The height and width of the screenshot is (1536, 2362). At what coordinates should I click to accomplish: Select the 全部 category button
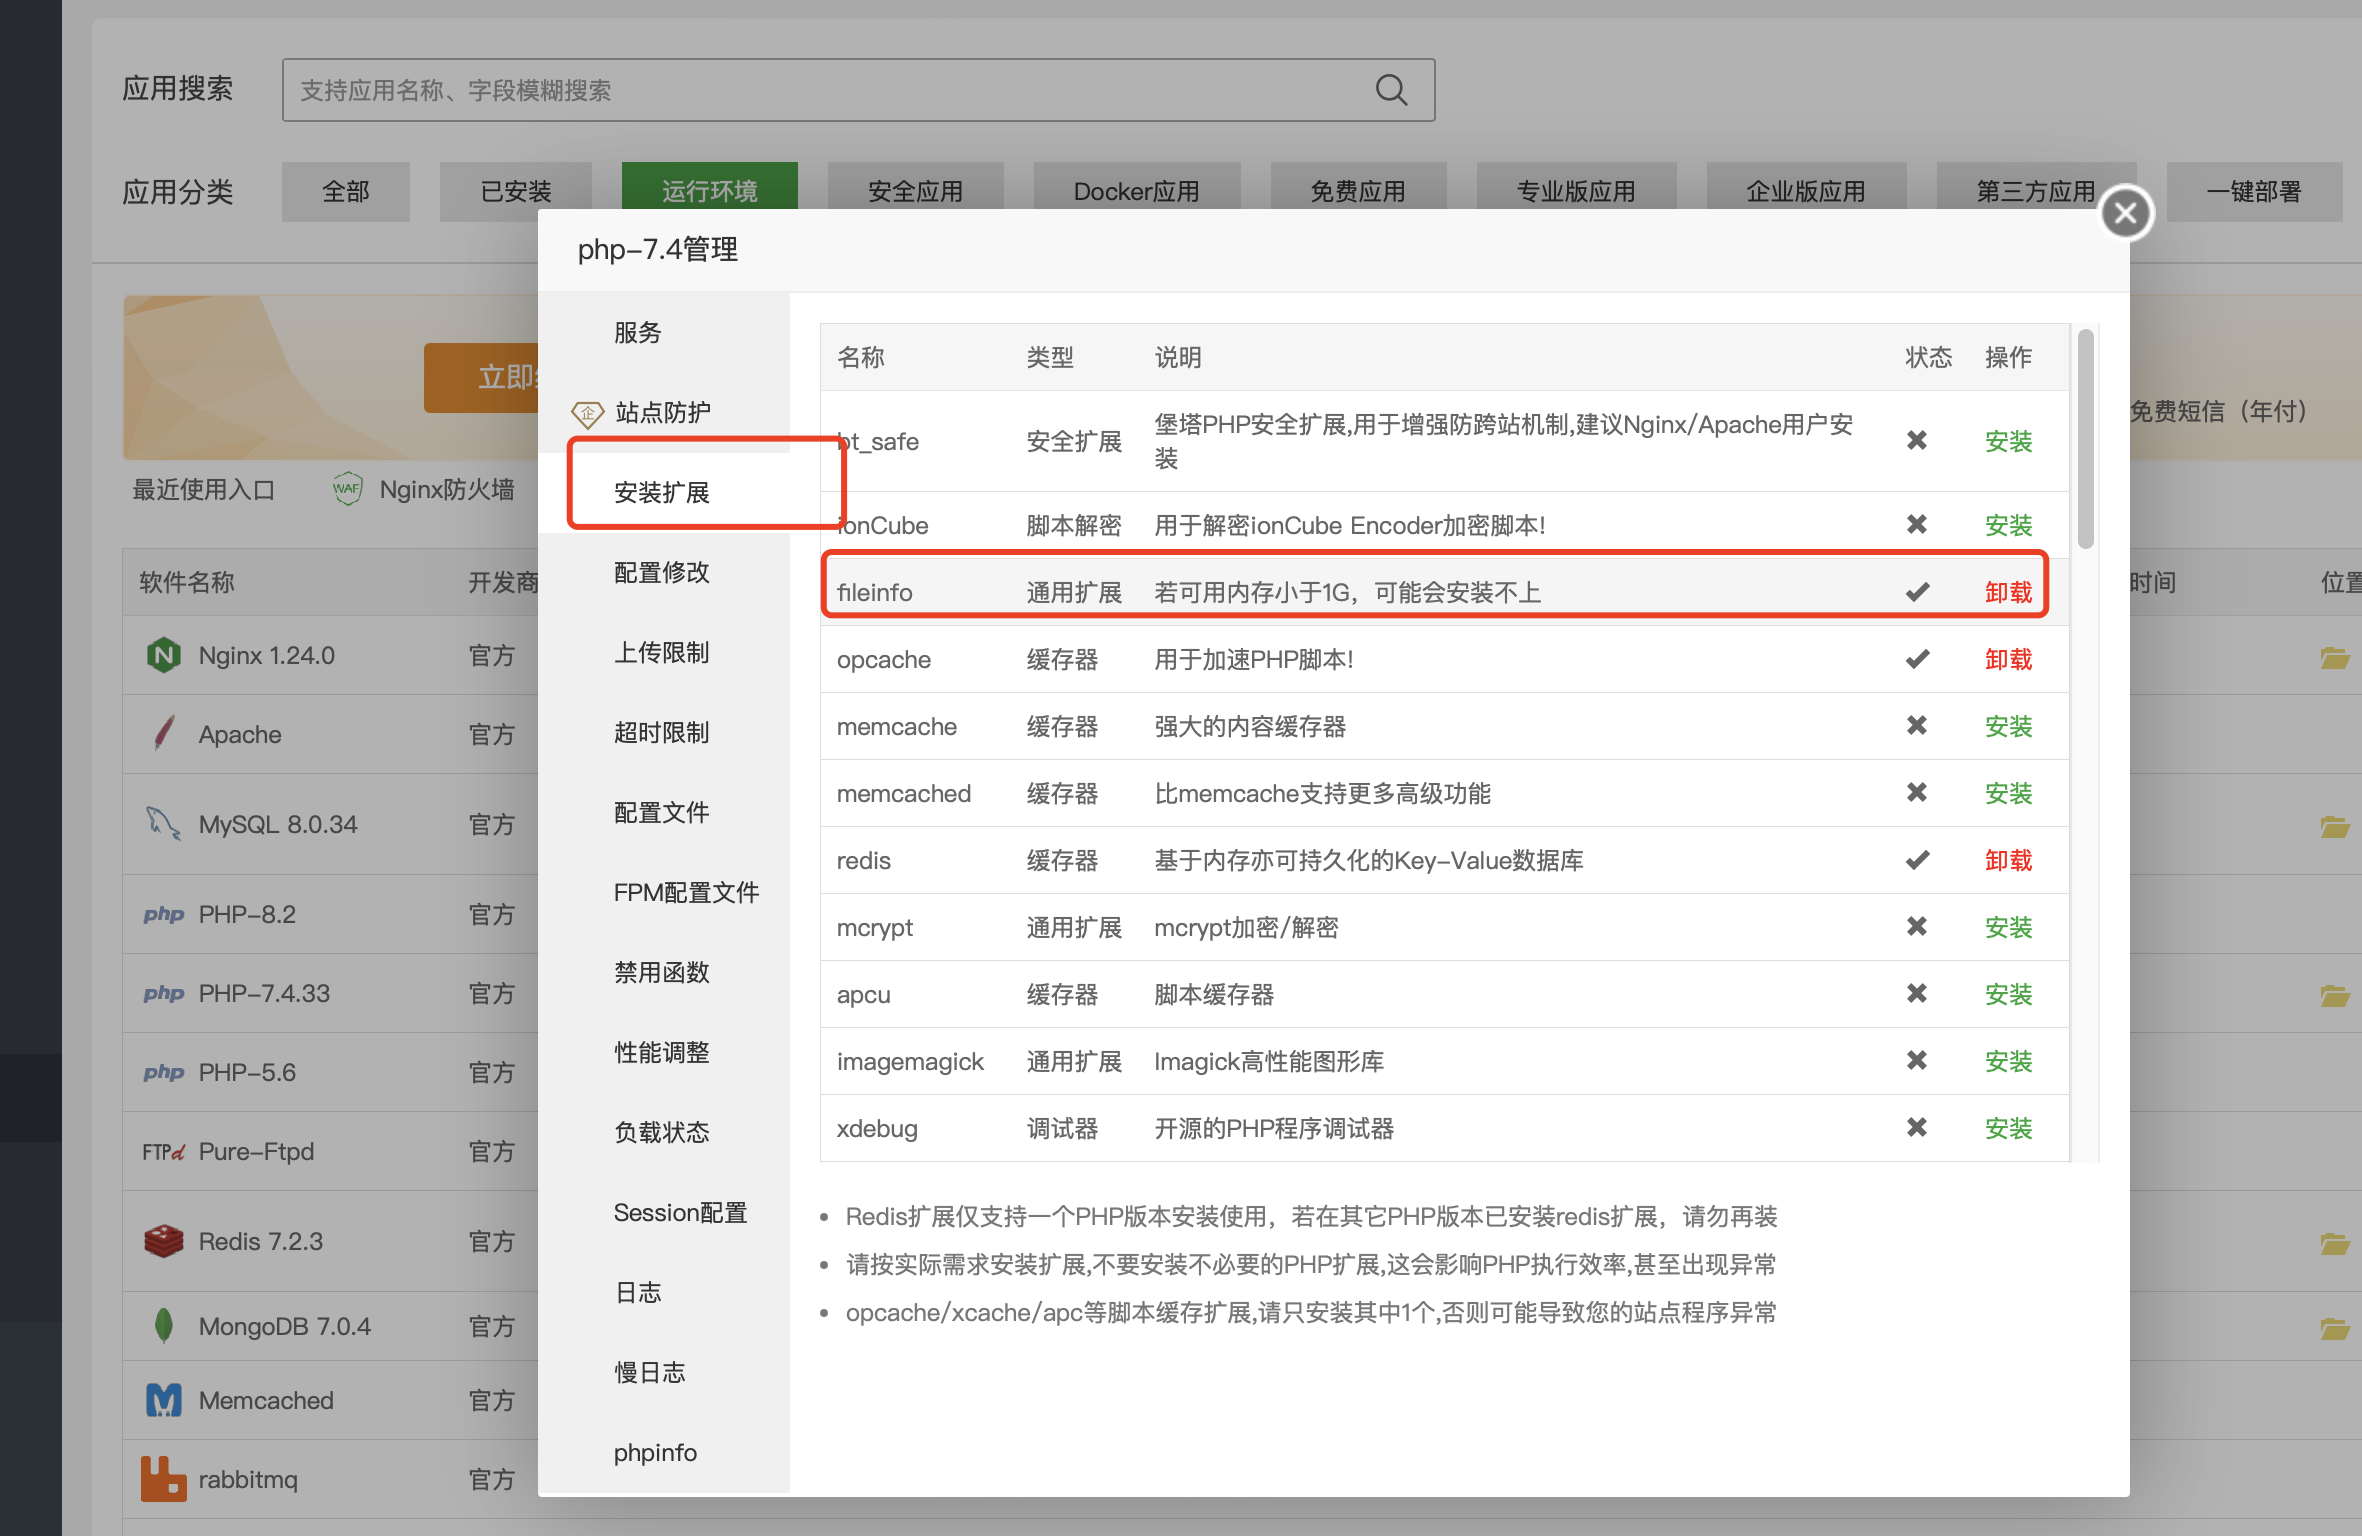(x=346, y=191)
